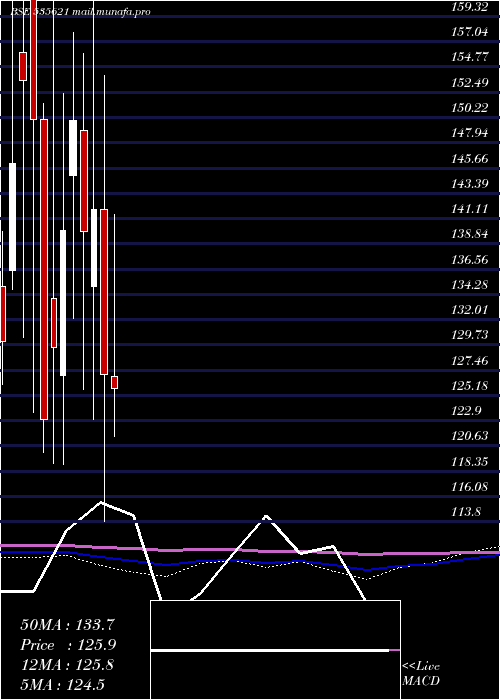Screen dimensions: 500x700
Task: Click the 152.49 price axis label
Action: tap(470, 83)
